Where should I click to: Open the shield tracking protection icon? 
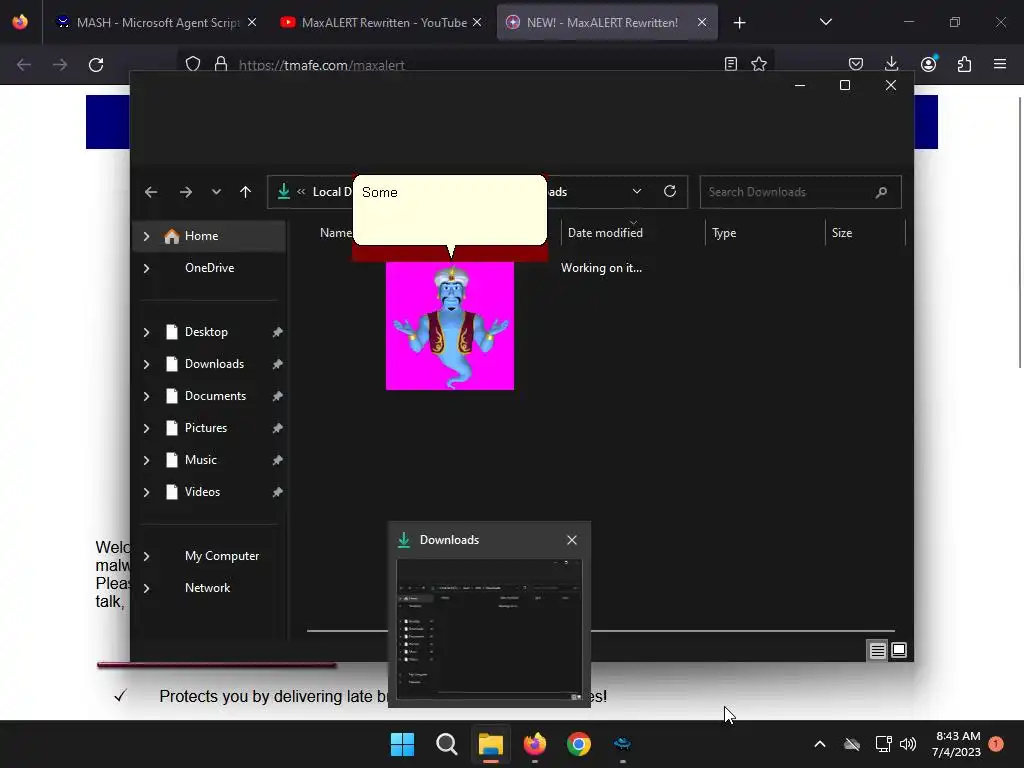coord(193,64)
